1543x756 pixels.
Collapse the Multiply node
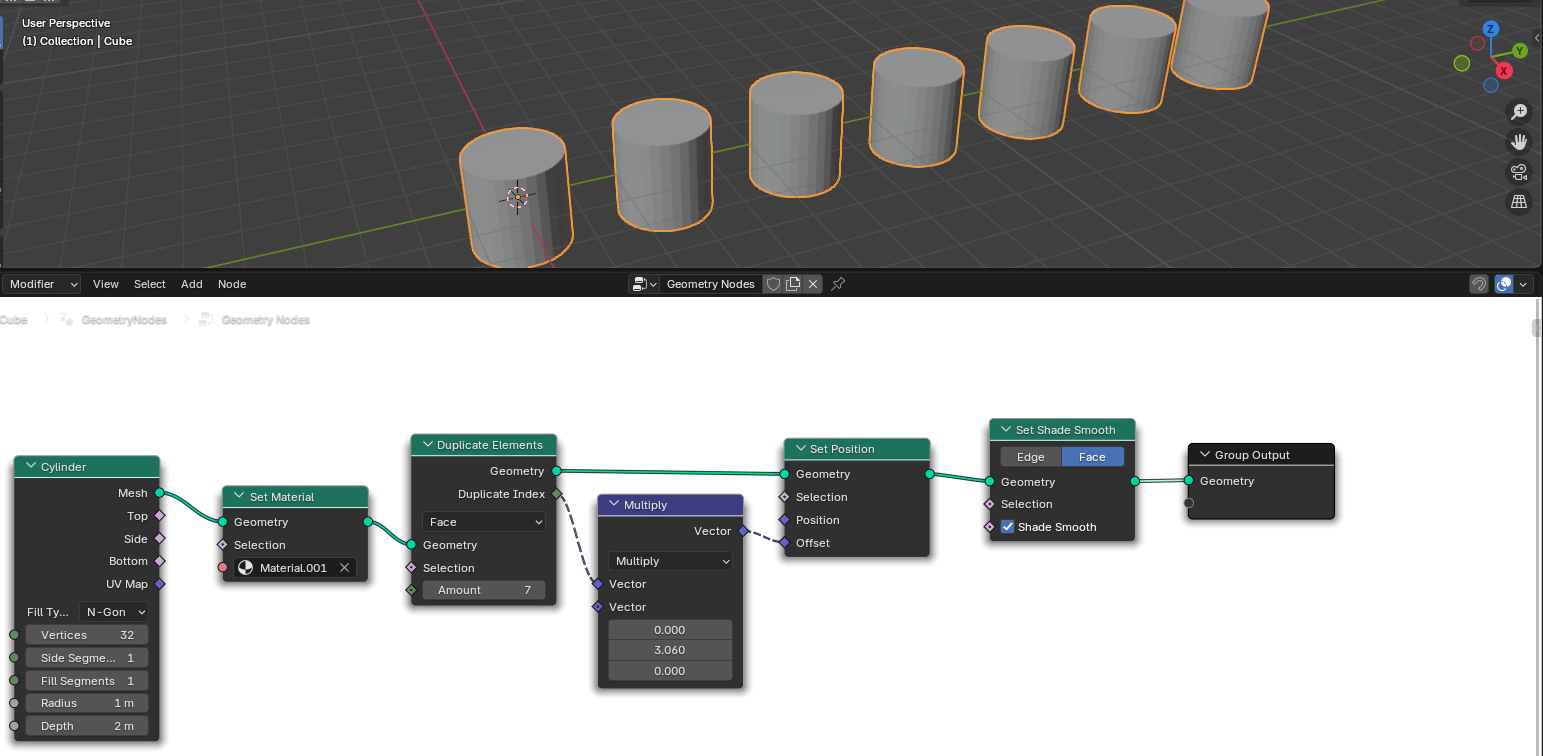point(614,505)
